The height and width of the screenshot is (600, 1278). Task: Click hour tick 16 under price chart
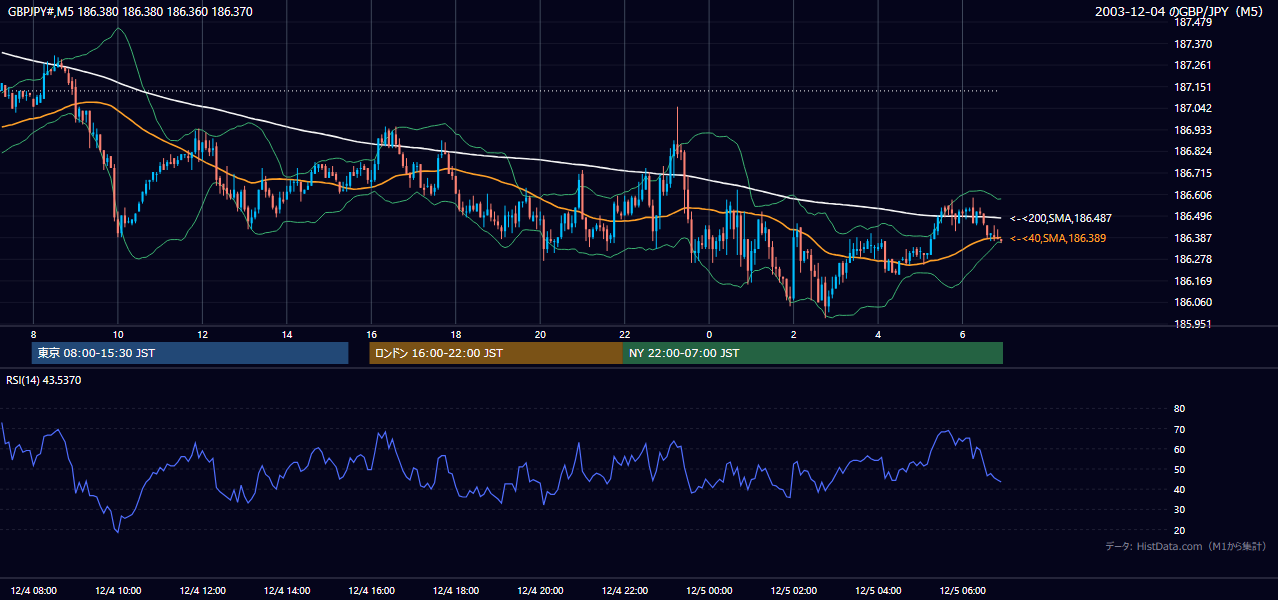click(372, 334)
